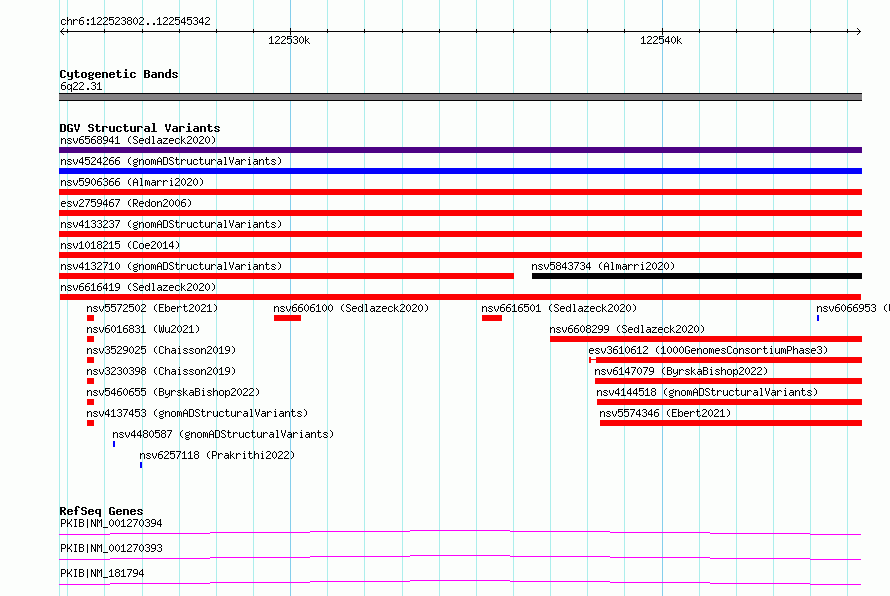Open the nsv6066953 variant label
This screenshot has height=596, width=890.
click(x=853, y=308)
